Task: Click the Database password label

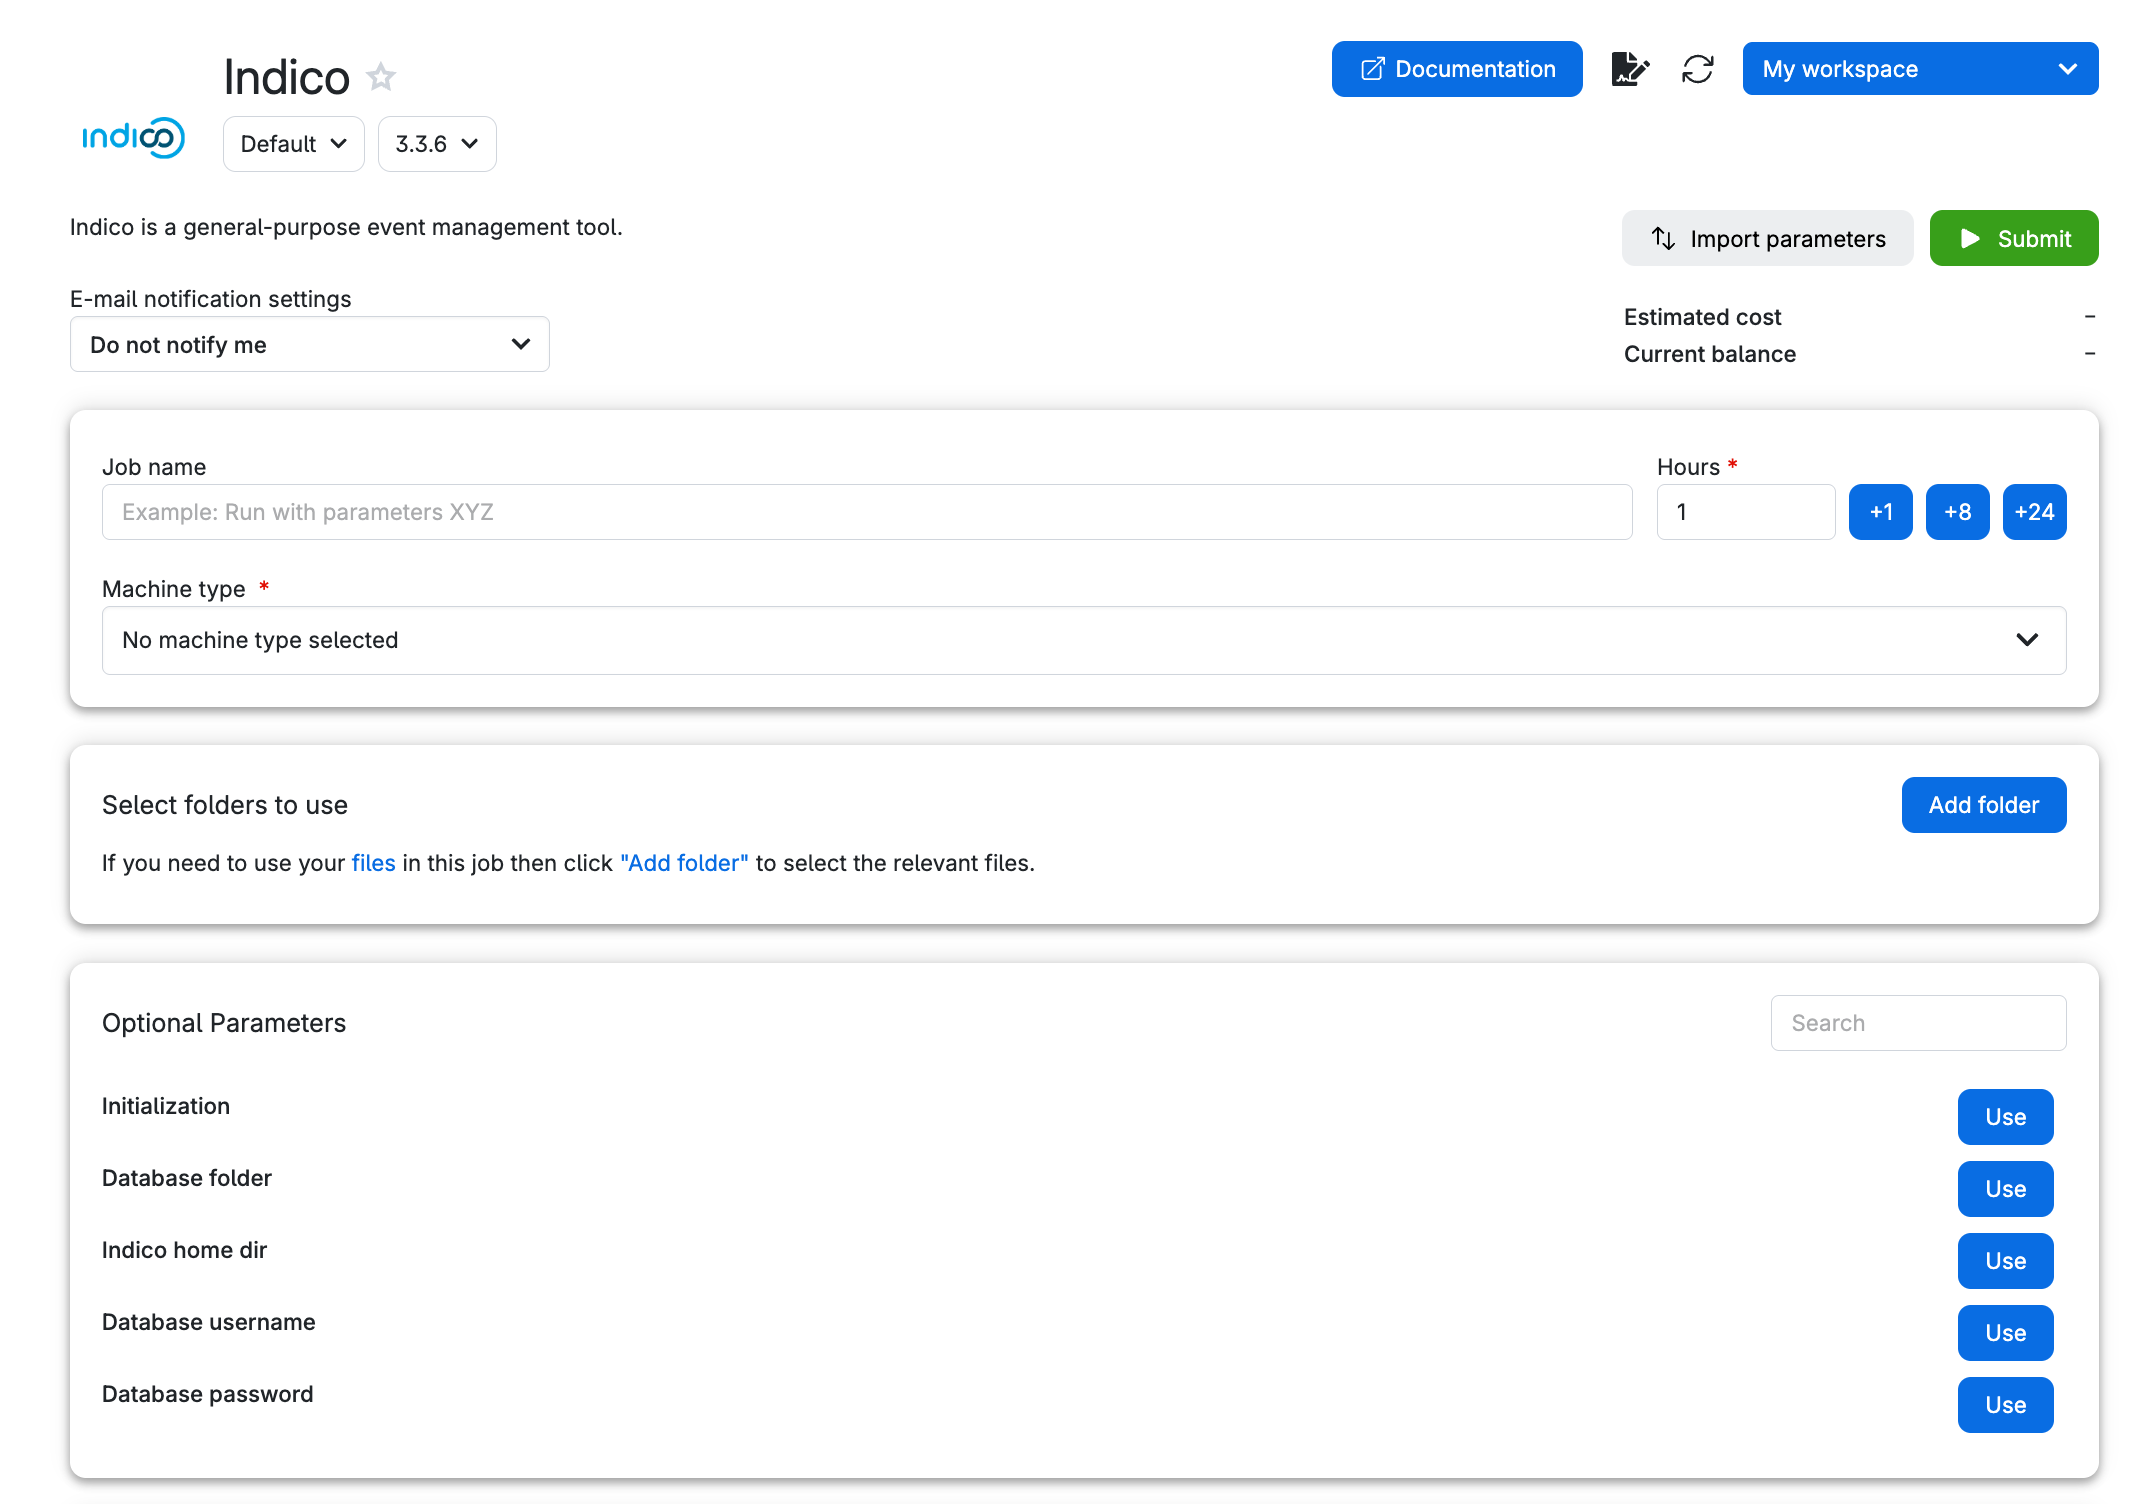Action: pos(208,1394)
